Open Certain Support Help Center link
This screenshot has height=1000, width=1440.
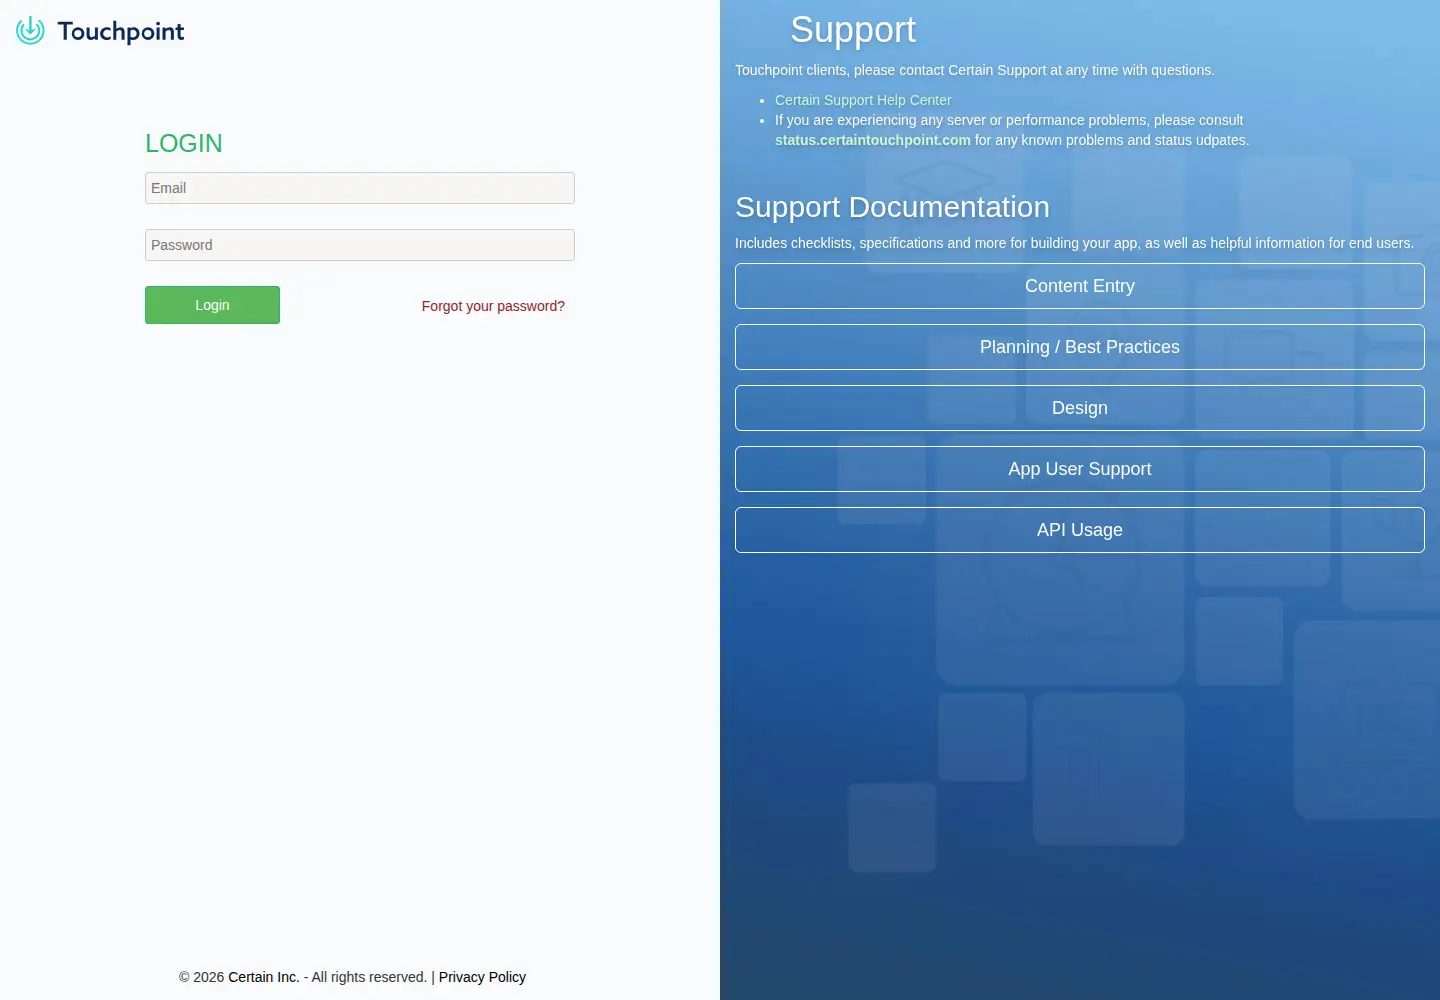pyautogui.click(x=863, y=100)
